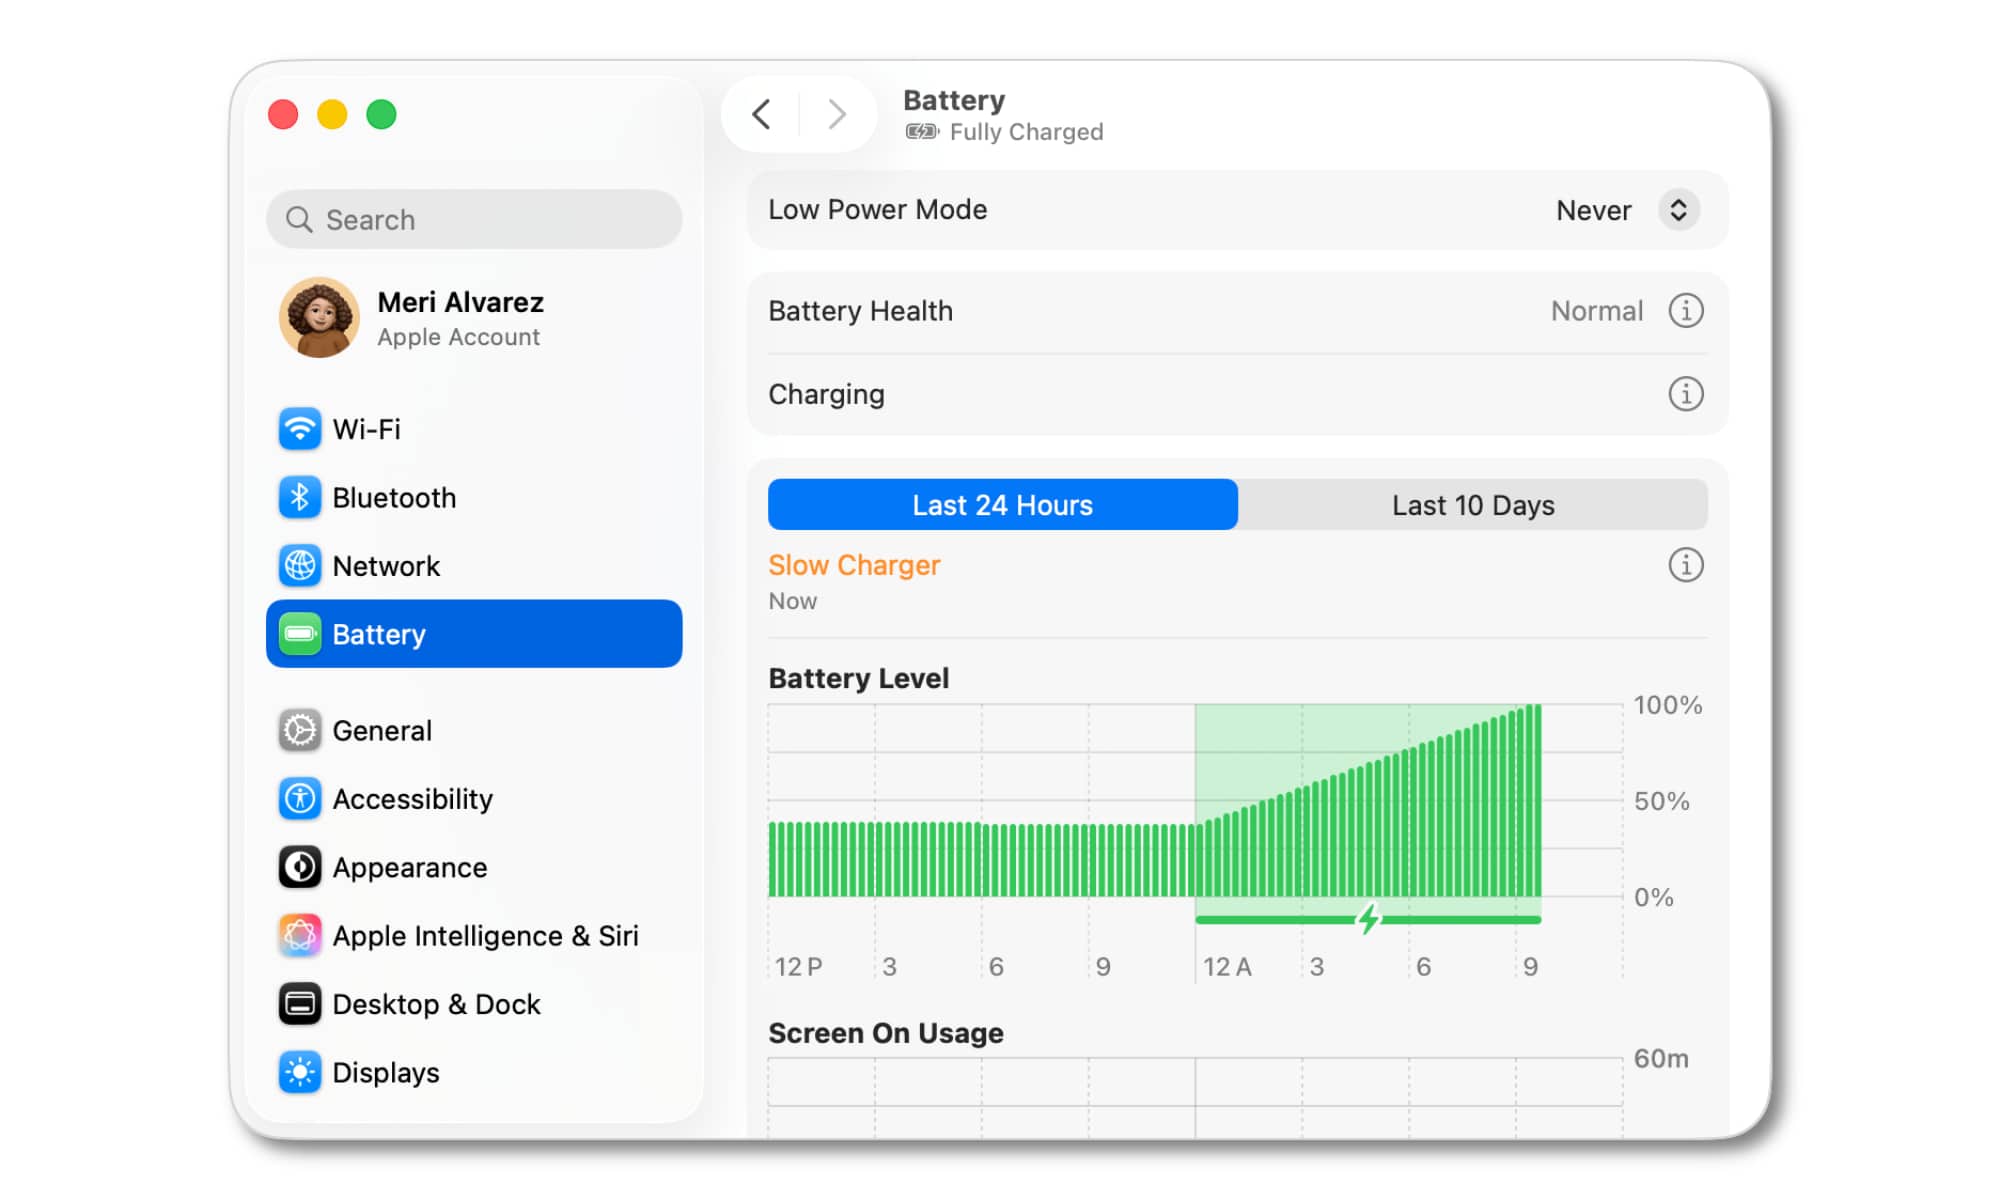Open Displays settings via brightness icon
Screen dimensions: 2000x1200
[x=299, y=1072]
